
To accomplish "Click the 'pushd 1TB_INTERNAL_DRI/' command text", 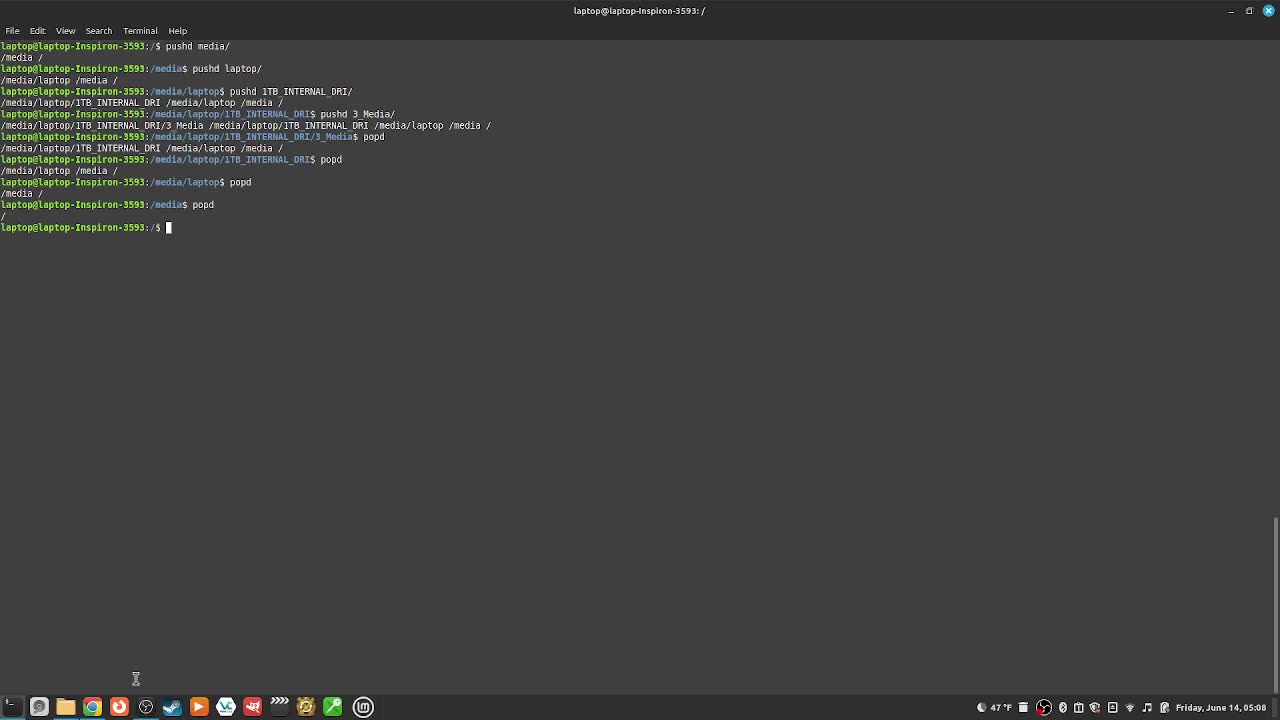I will click(x=291, y=92).
